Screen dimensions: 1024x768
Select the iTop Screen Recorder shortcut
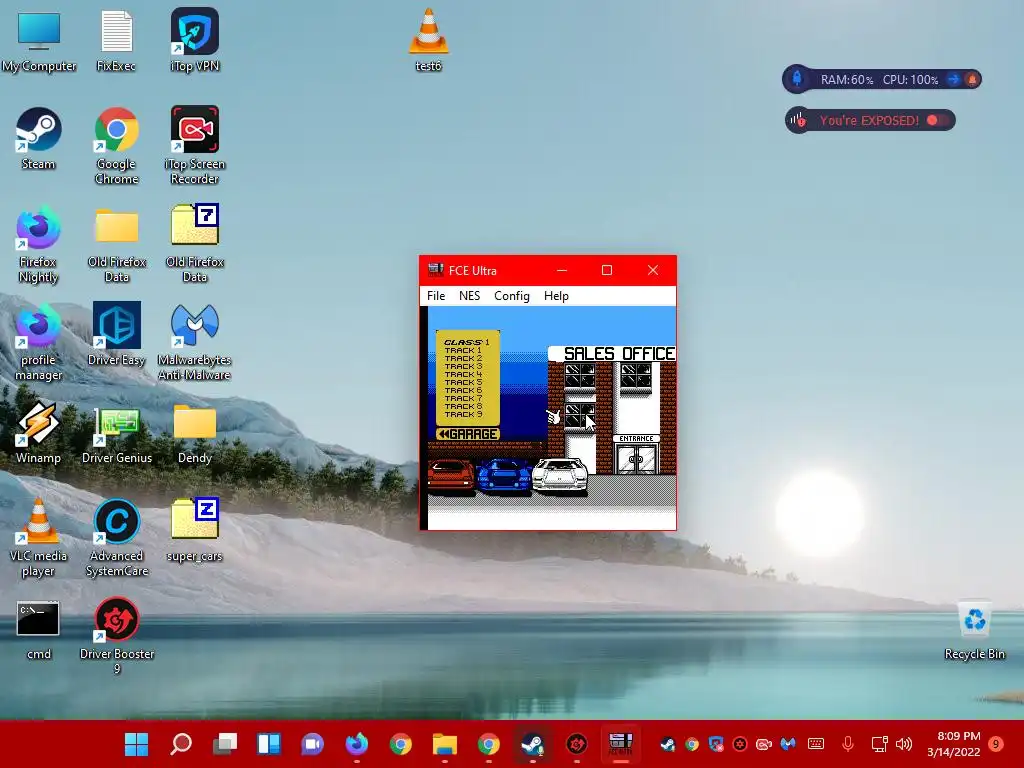tap(195, 145)
